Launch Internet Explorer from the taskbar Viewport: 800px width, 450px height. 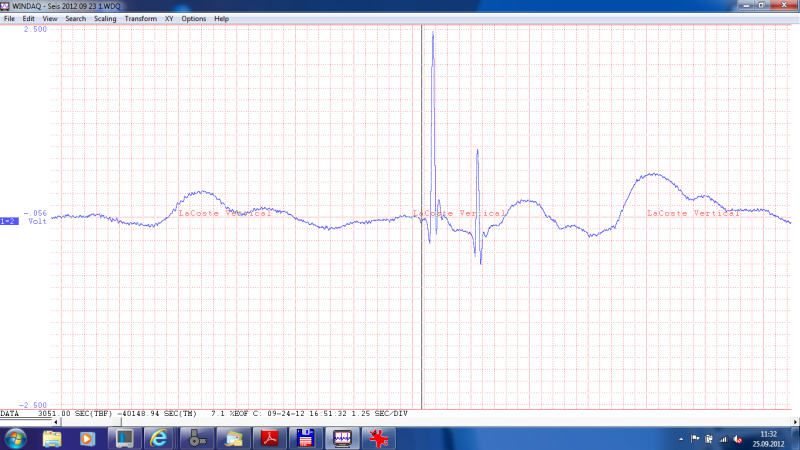[x=159, y=439]
